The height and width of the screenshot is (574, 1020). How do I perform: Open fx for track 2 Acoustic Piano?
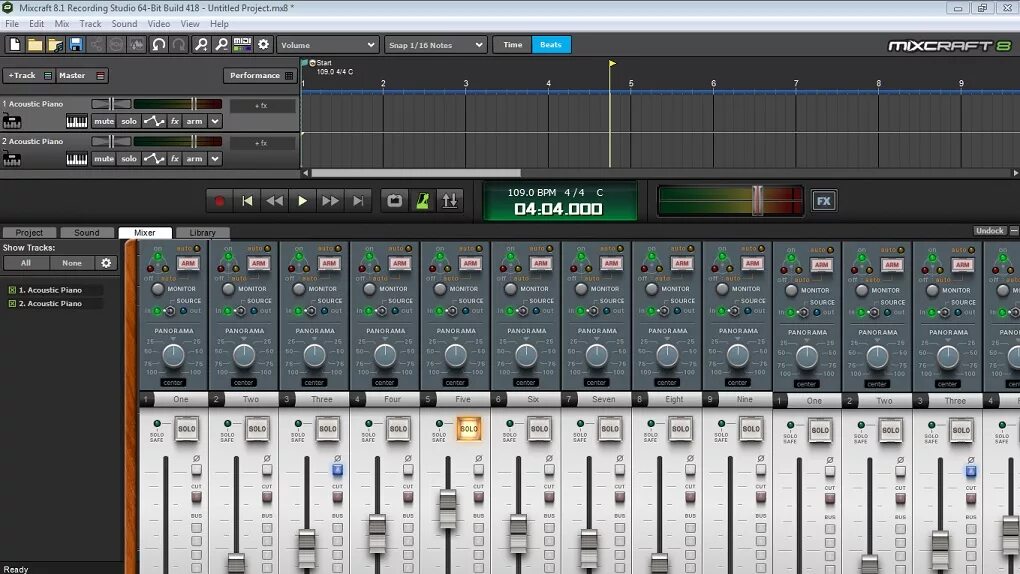(174, 159)
